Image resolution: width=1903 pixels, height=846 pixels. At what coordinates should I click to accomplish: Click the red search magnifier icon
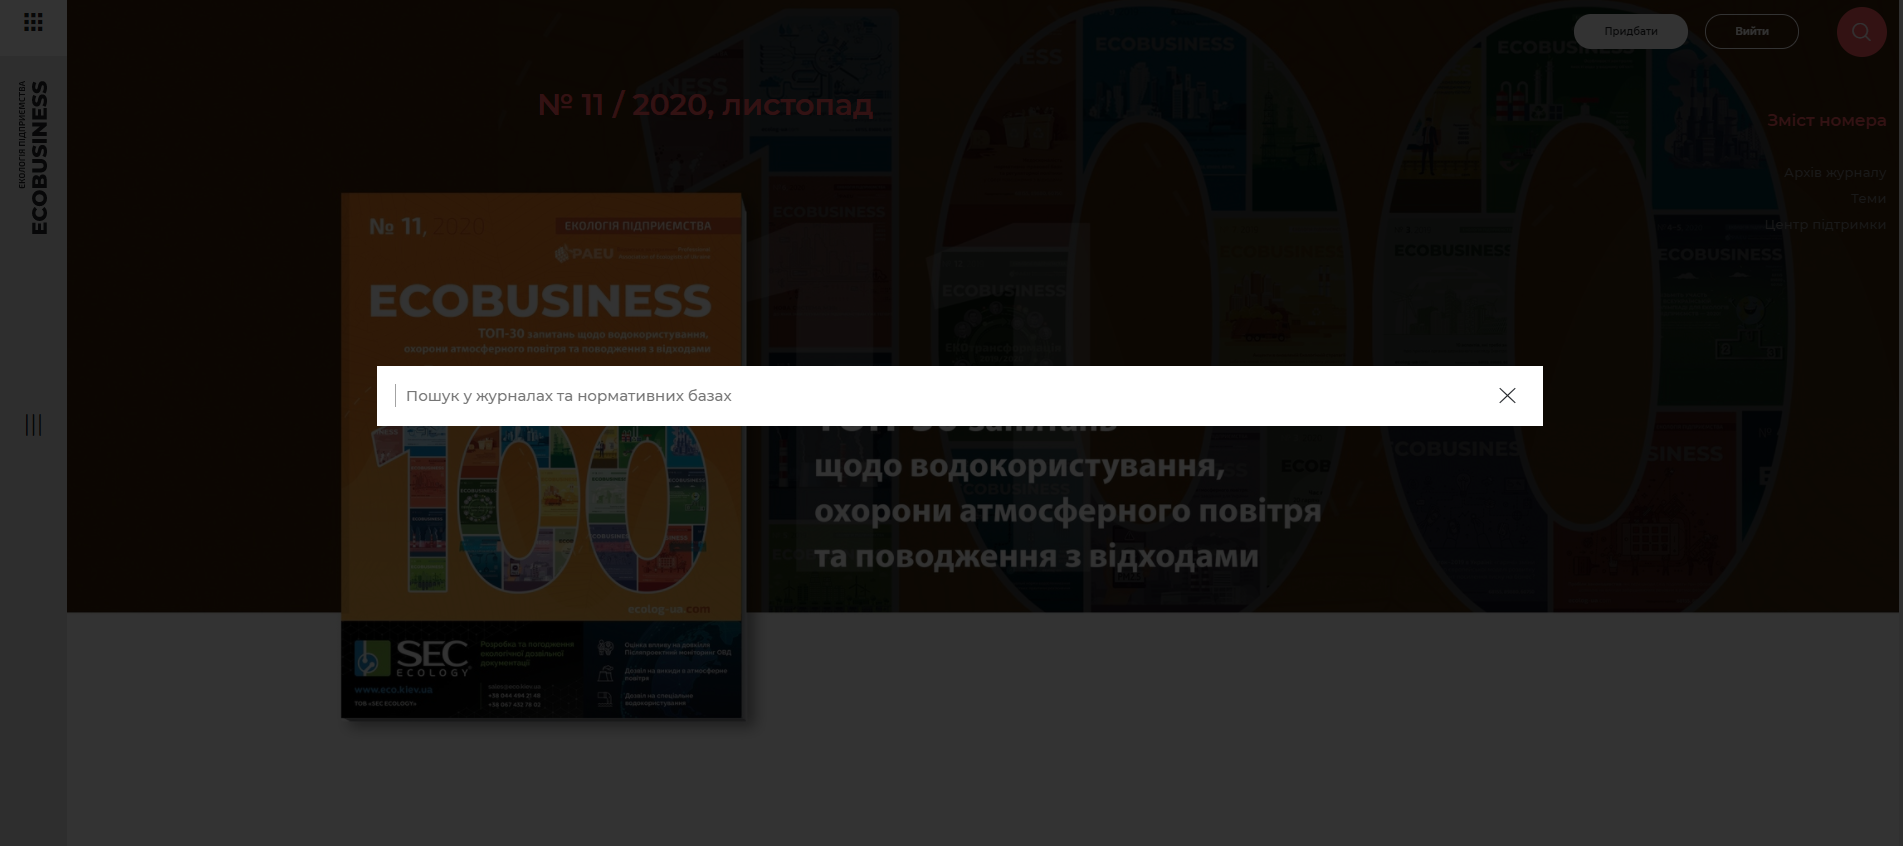point(1860,32)
